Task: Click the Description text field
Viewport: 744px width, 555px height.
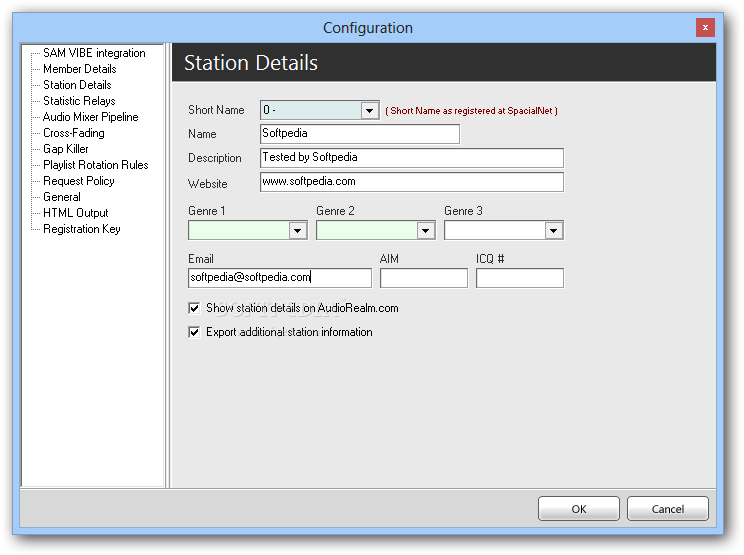Action: [412, 158]
